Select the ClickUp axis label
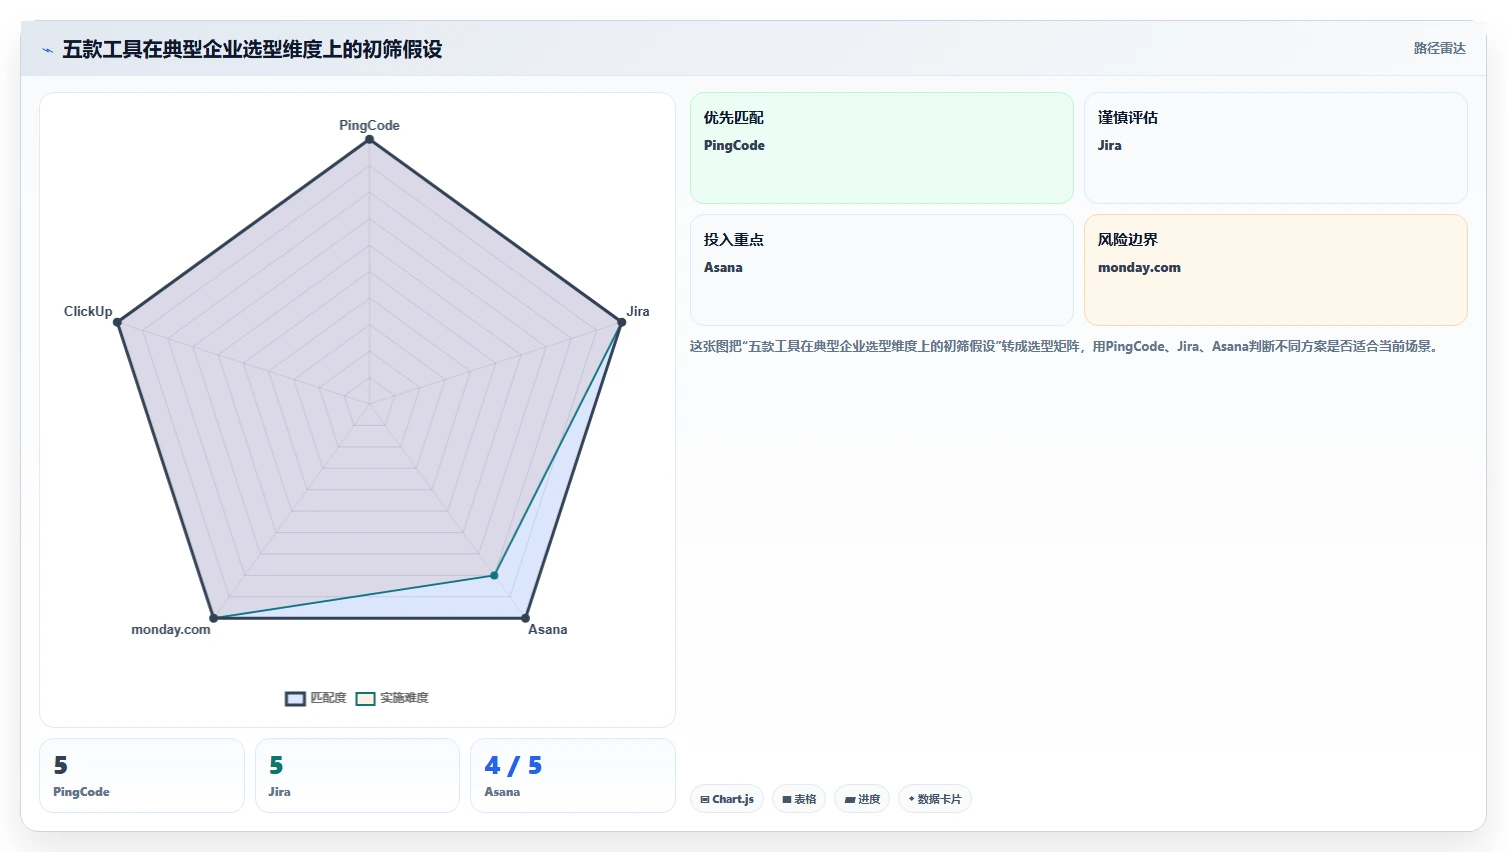 [88, 311]
